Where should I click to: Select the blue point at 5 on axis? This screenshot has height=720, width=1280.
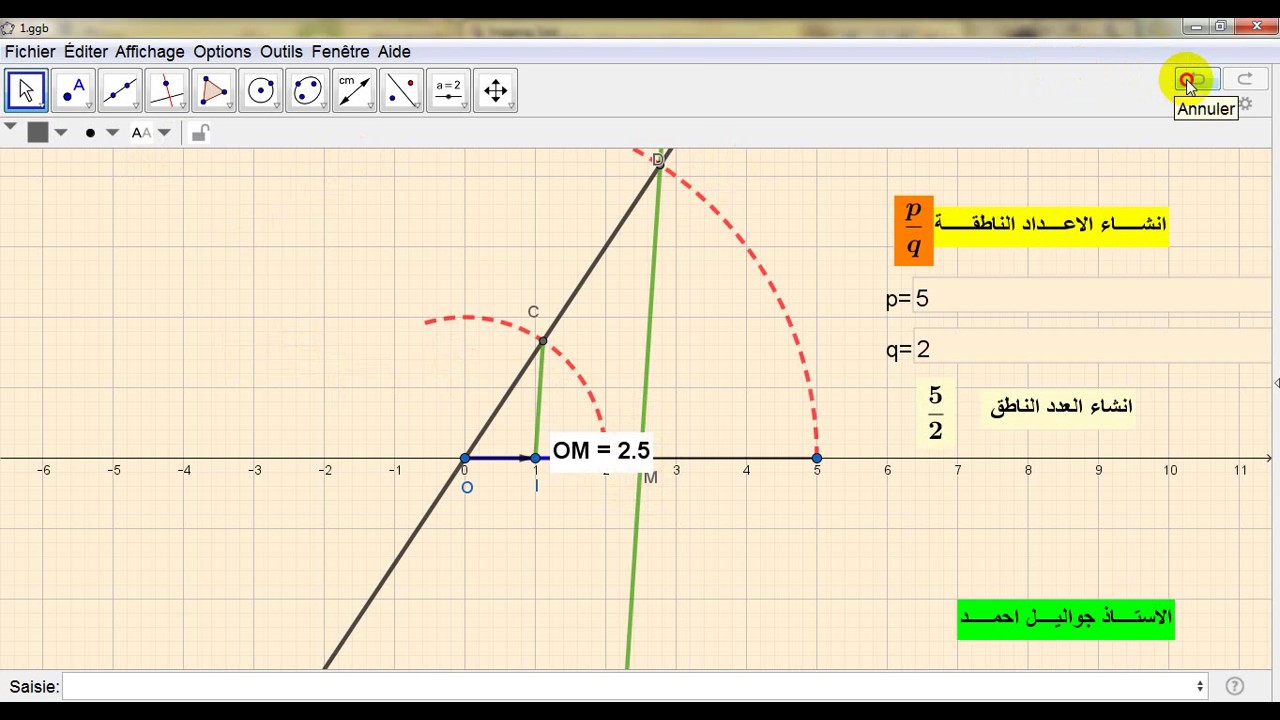point(817,458)
